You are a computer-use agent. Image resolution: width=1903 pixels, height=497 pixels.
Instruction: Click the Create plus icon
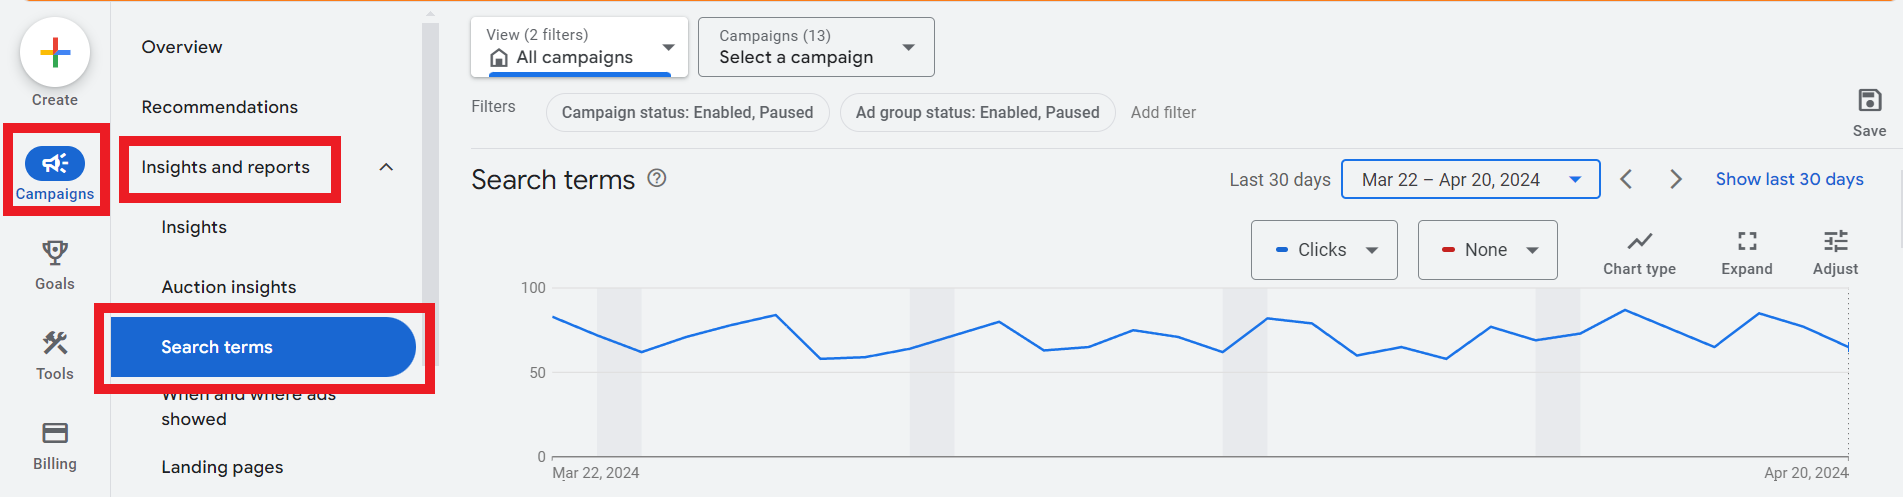(x=55, y=52)
